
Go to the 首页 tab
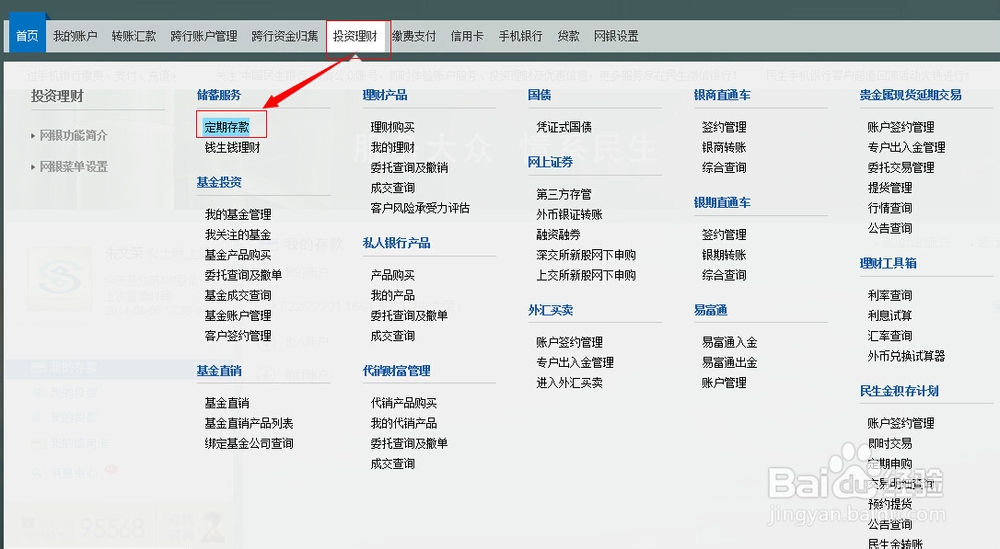[27, 36]
